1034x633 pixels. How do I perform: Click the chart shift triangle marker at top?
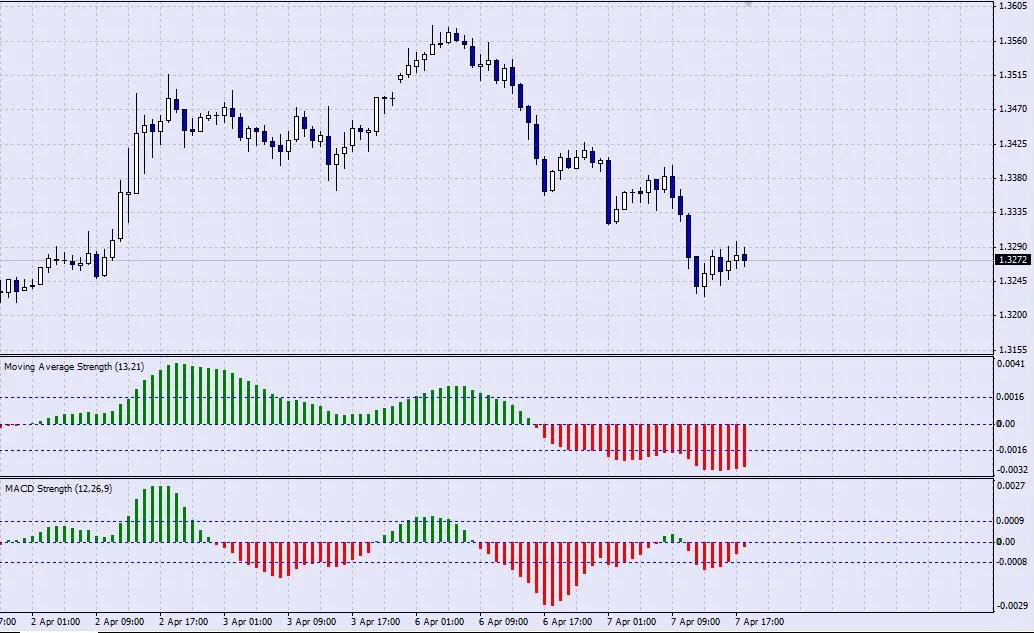click(747, 5)
